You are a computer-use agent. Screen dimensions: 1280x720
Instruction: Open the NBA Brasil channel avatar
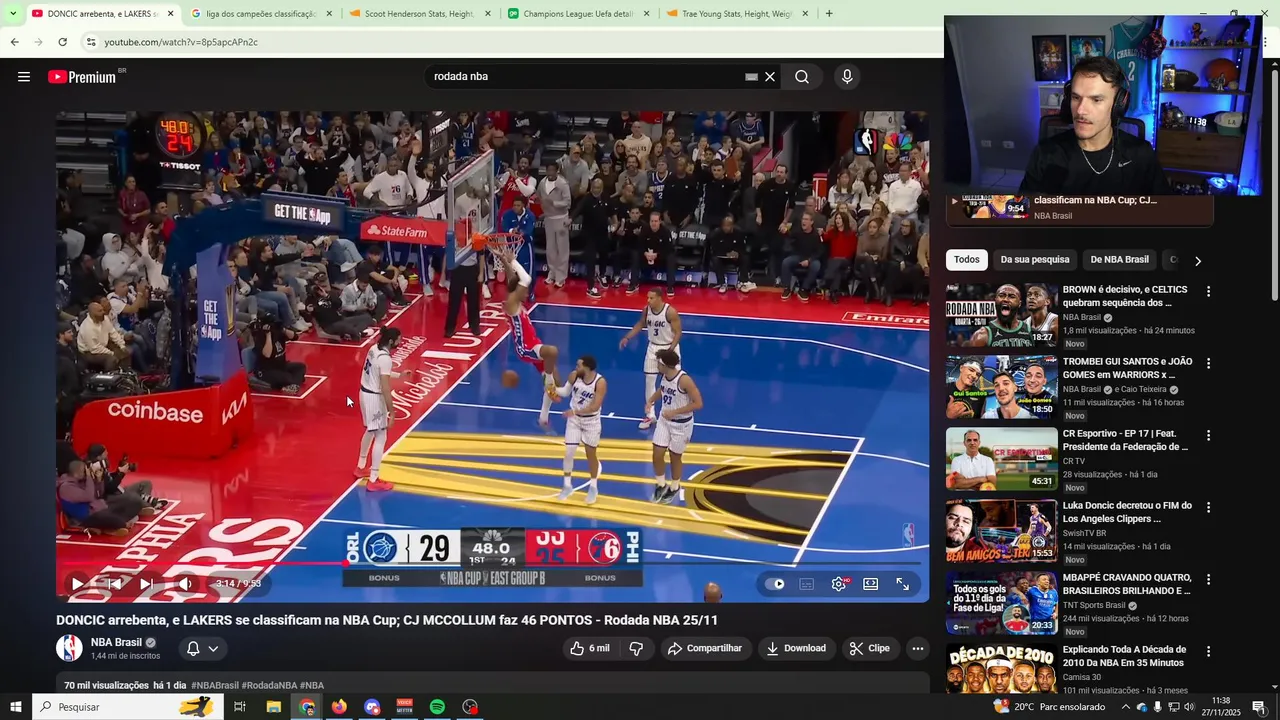[x=69, y=648]
